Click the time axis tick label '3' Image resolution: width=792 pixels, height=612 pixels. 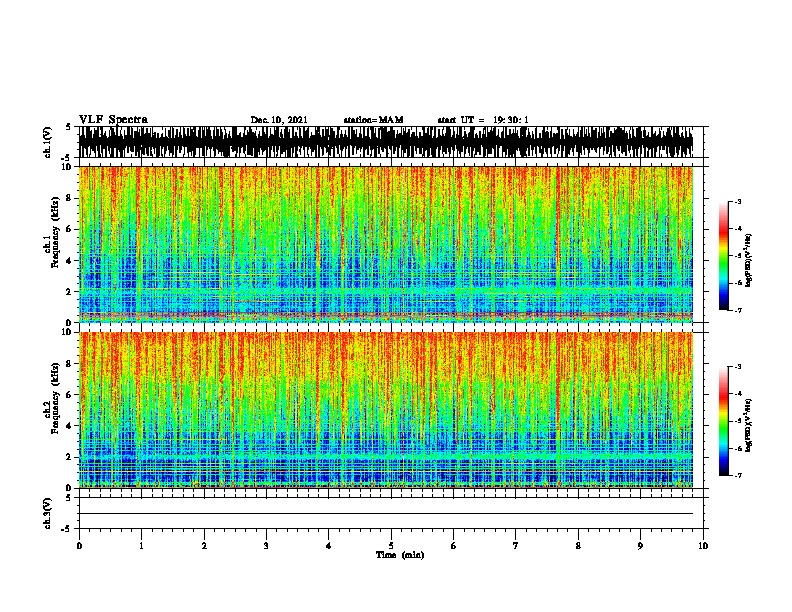pyautogui.click(x=266, y=546)
